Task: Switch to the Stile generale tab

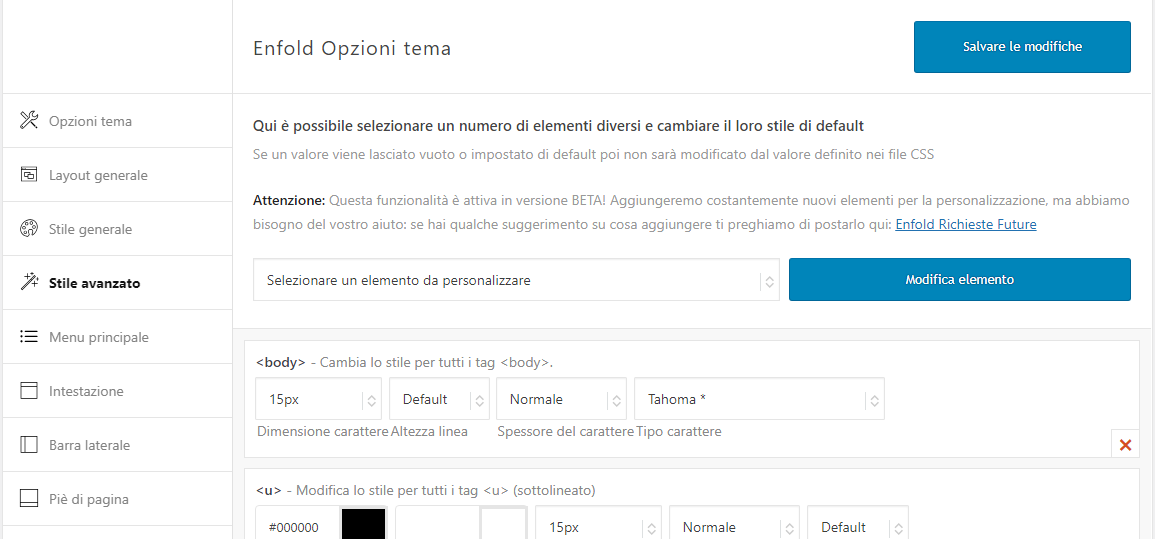Action: pyautogui.click(x=118, y=229)
